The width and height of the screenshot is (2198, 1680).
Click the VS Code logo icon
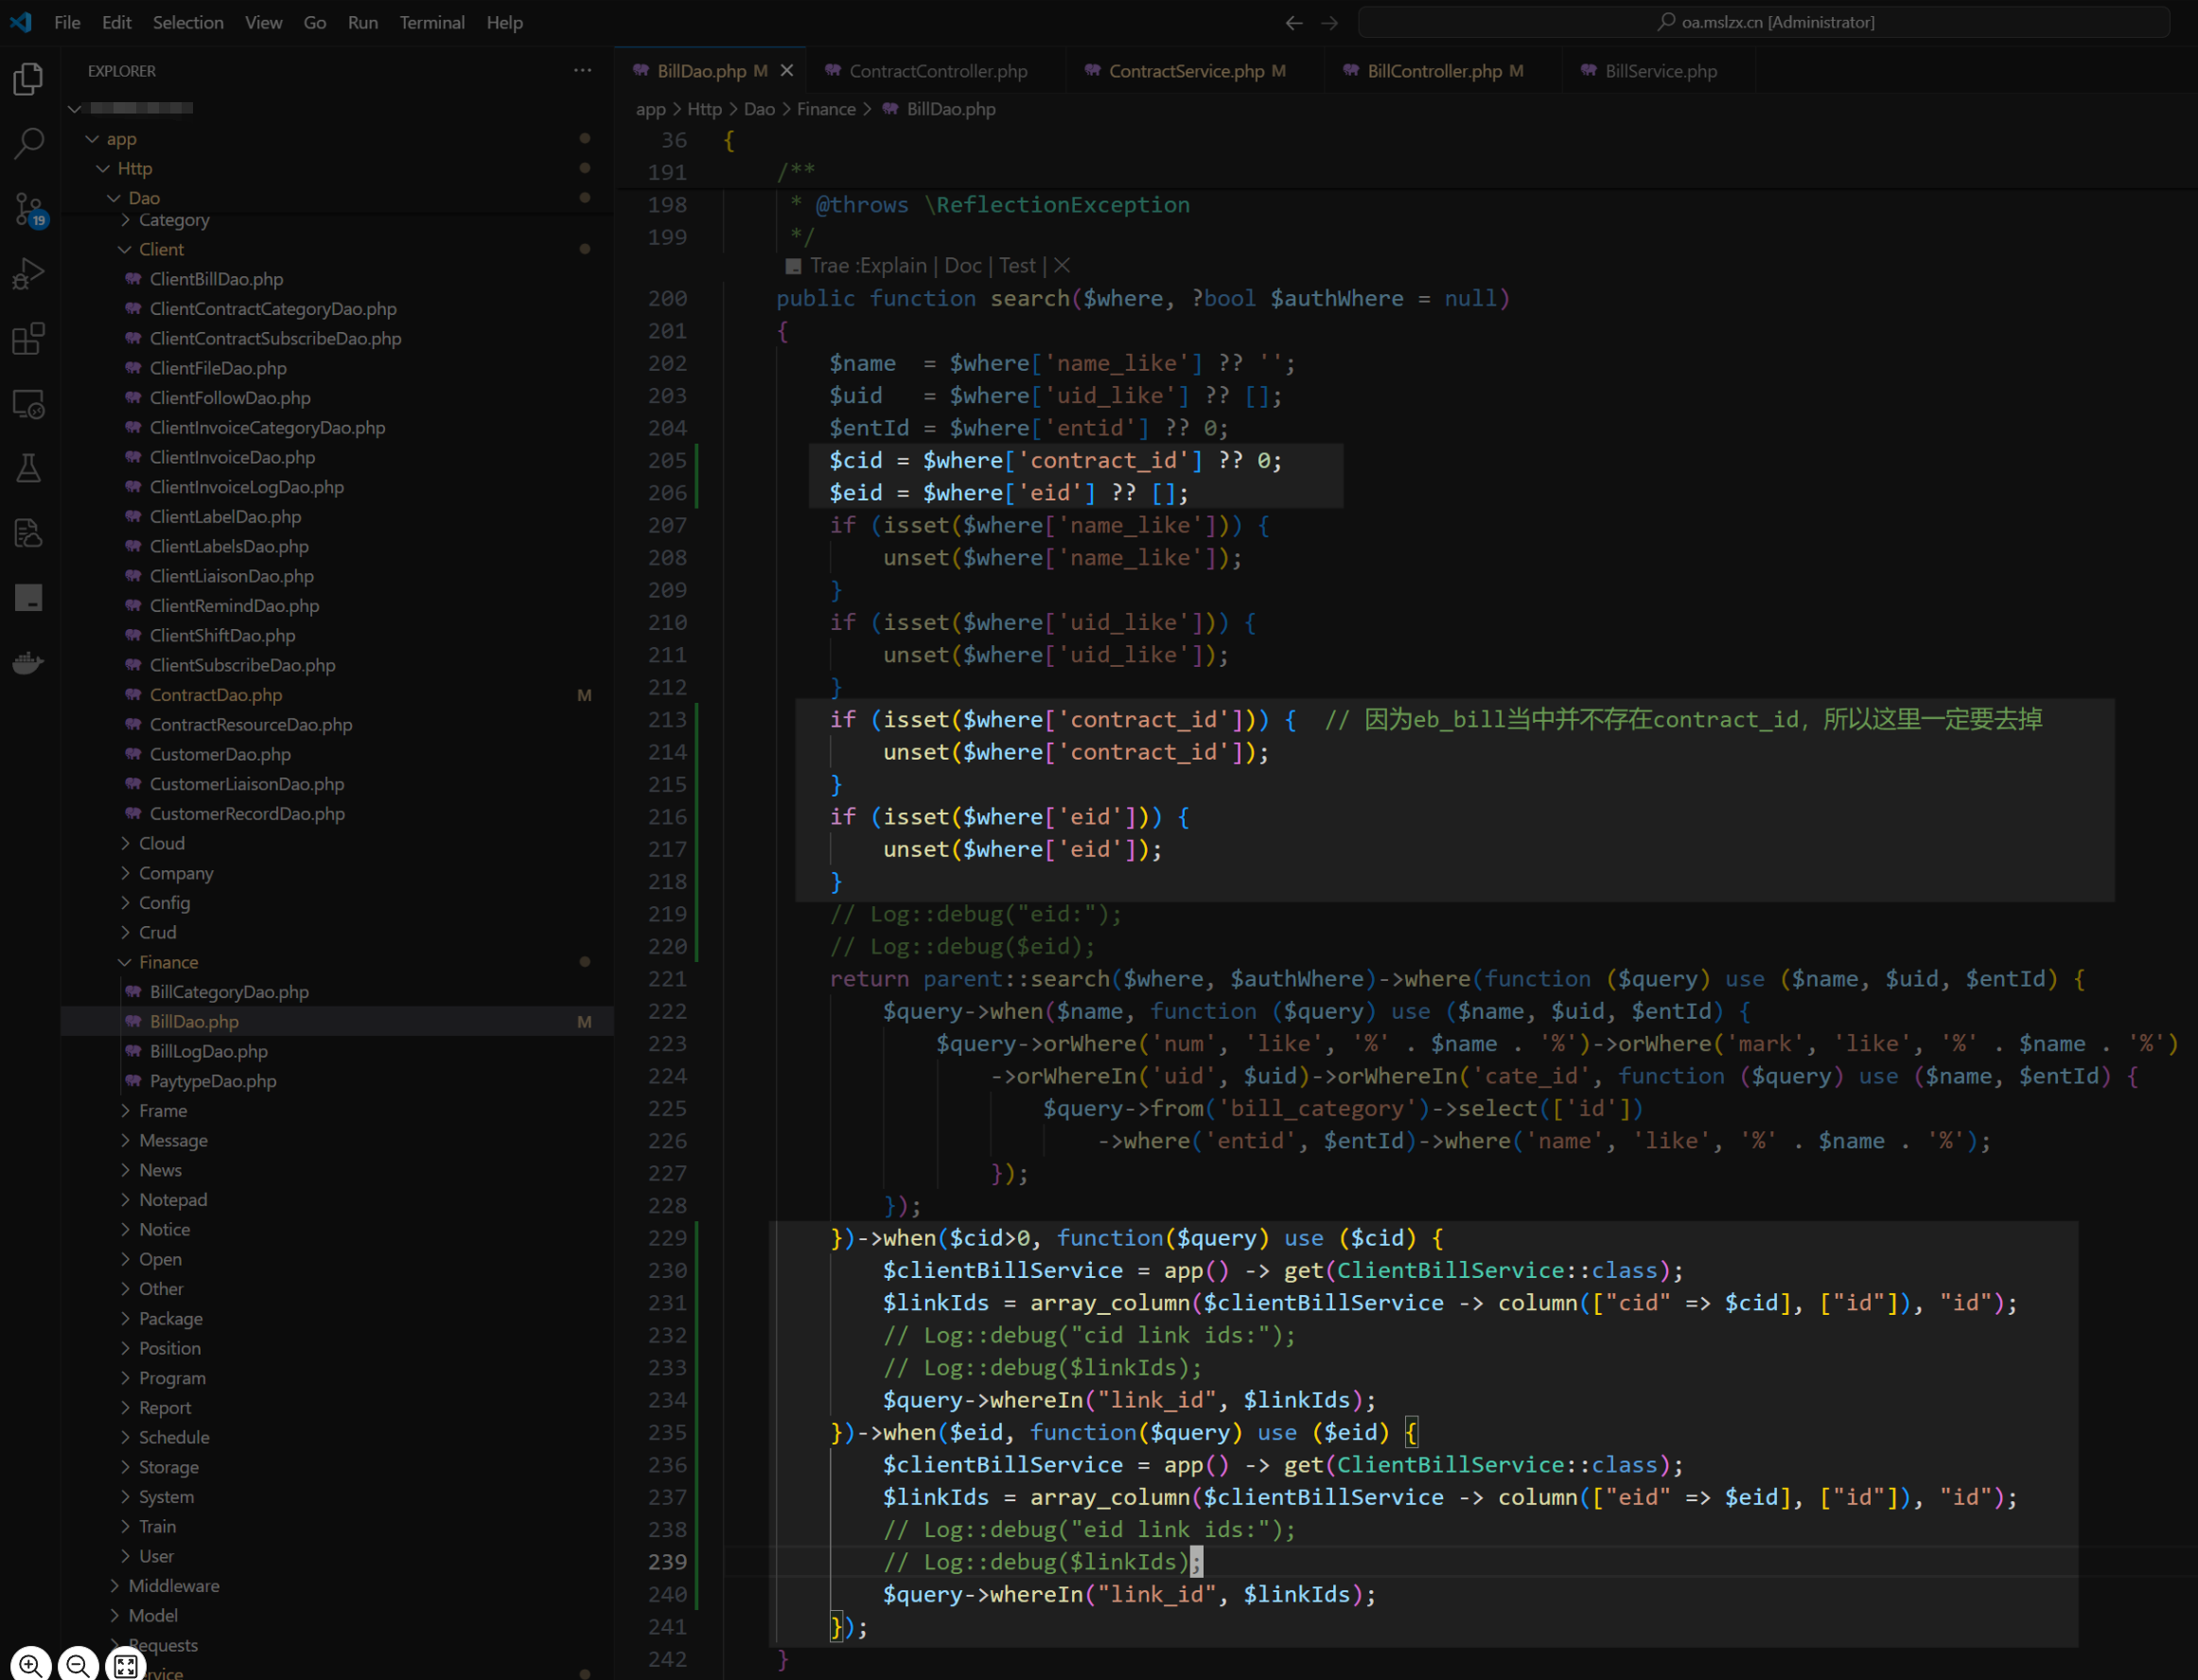click(21, 22)
